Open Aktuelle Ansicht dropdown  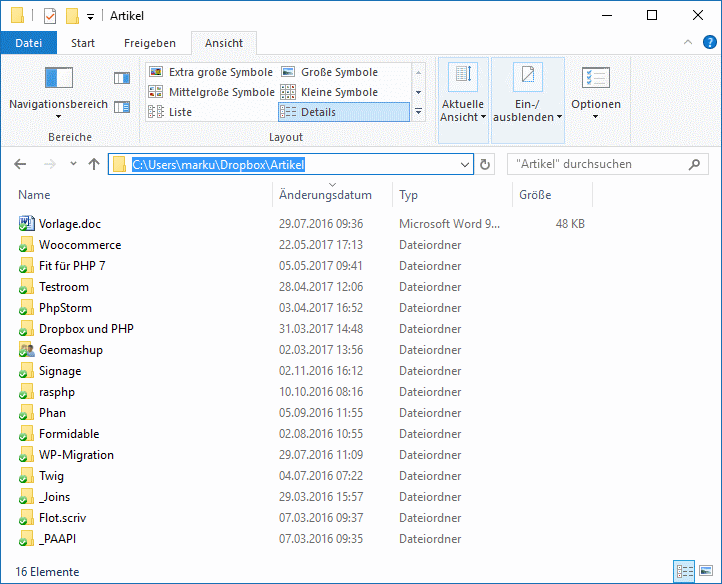pyautogui.click(x=463, y=100)
